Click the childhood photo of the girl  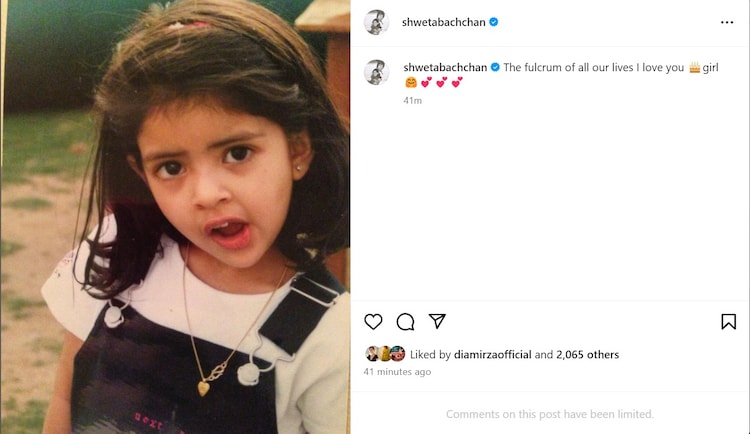[175, 217]
